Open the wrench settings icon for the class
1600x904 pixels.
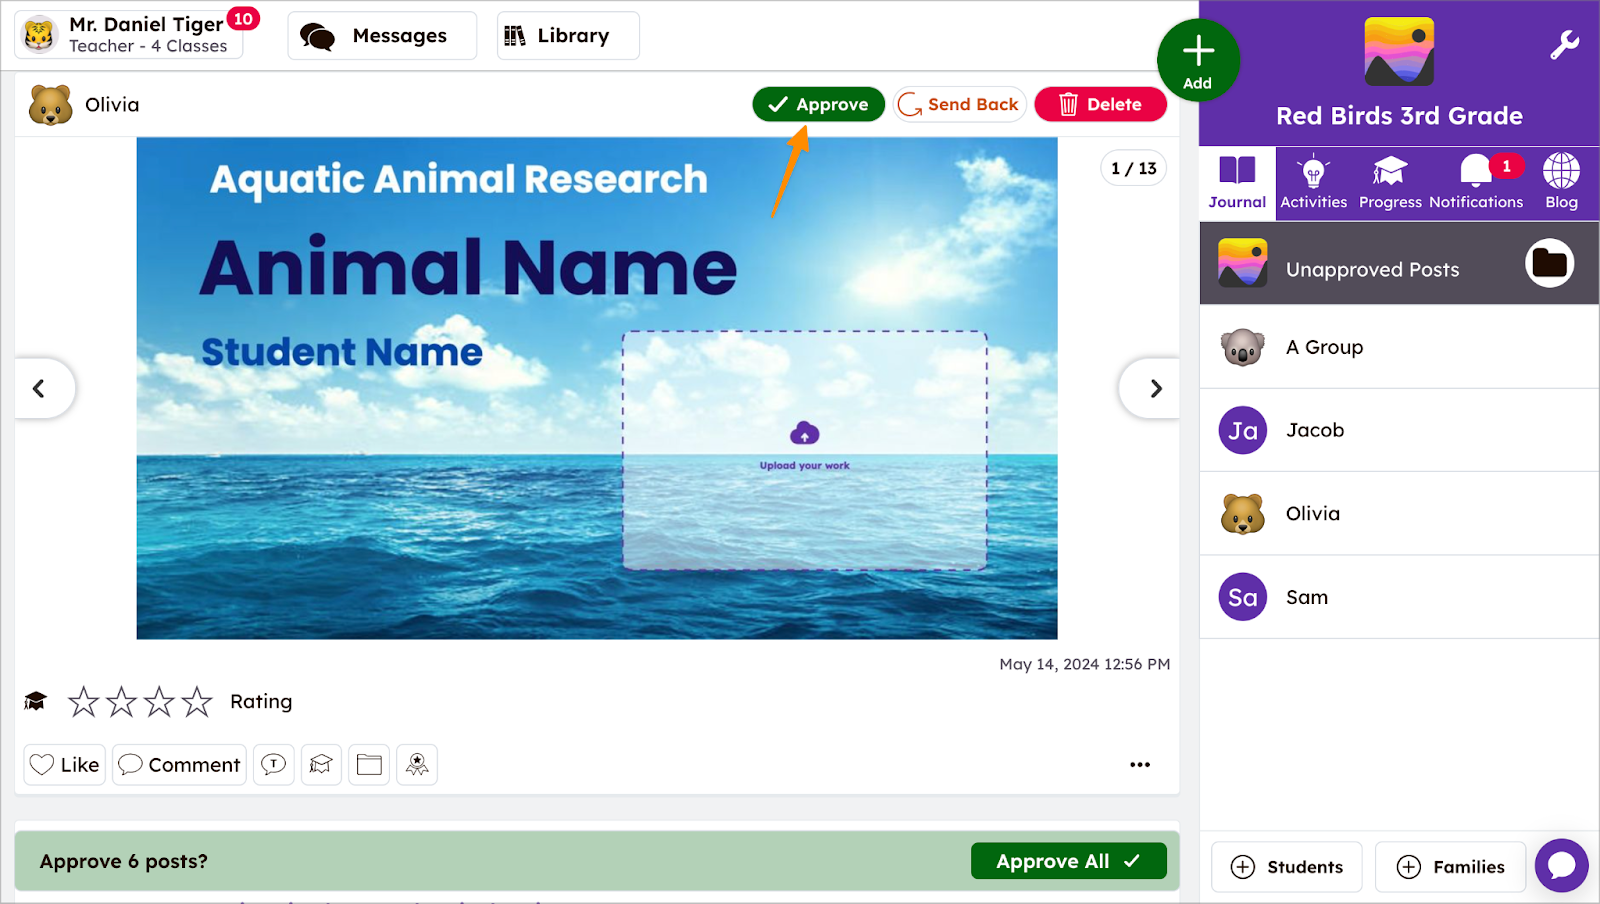point(1566,45)
